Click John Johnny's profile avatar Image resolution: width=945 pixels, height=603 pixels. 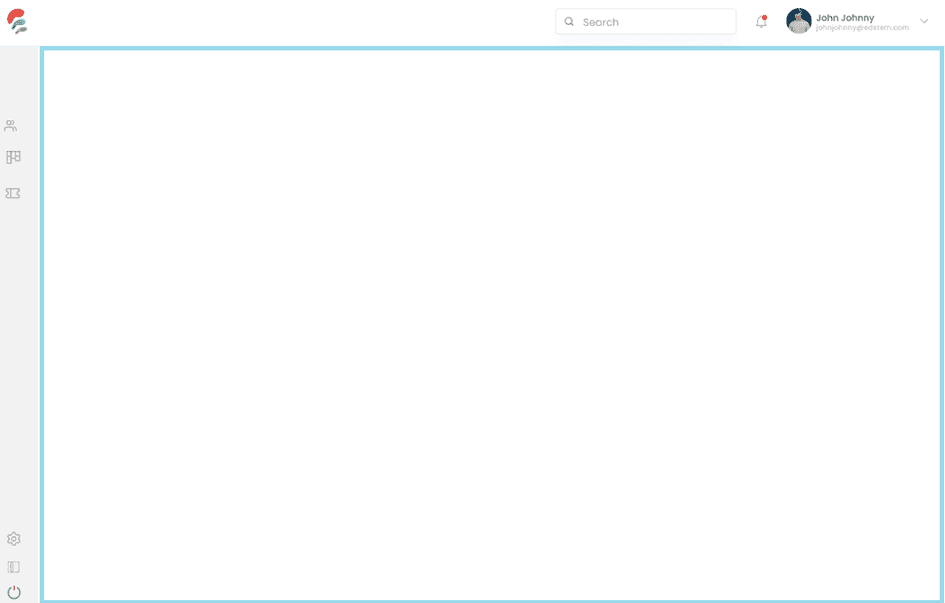(799, 20)
